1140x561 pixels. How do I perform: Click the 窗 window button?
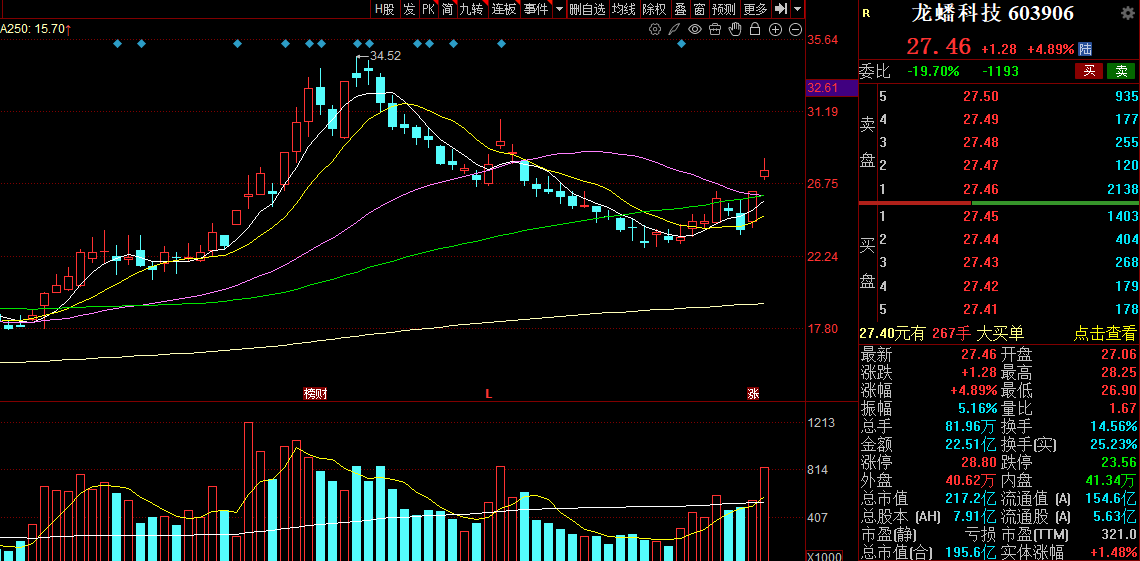pyautogui.click(x=699, y=9)
